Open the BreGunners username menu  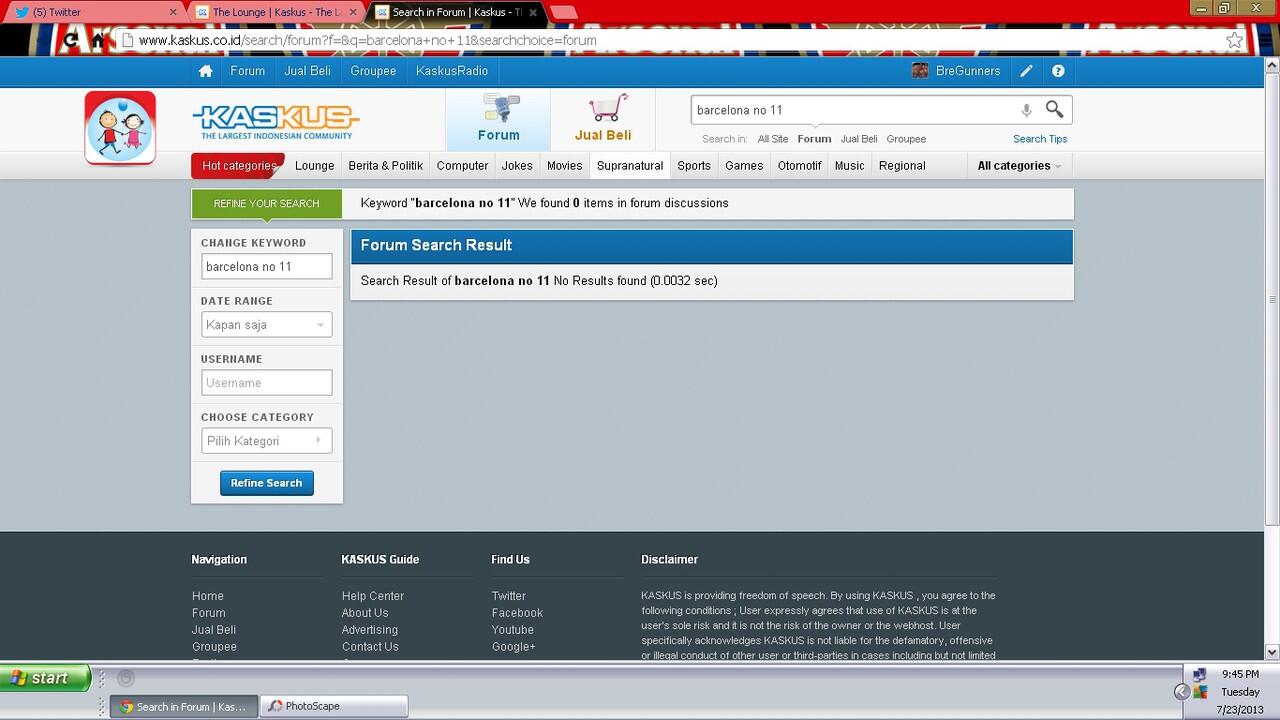click(x=968, y=71)
